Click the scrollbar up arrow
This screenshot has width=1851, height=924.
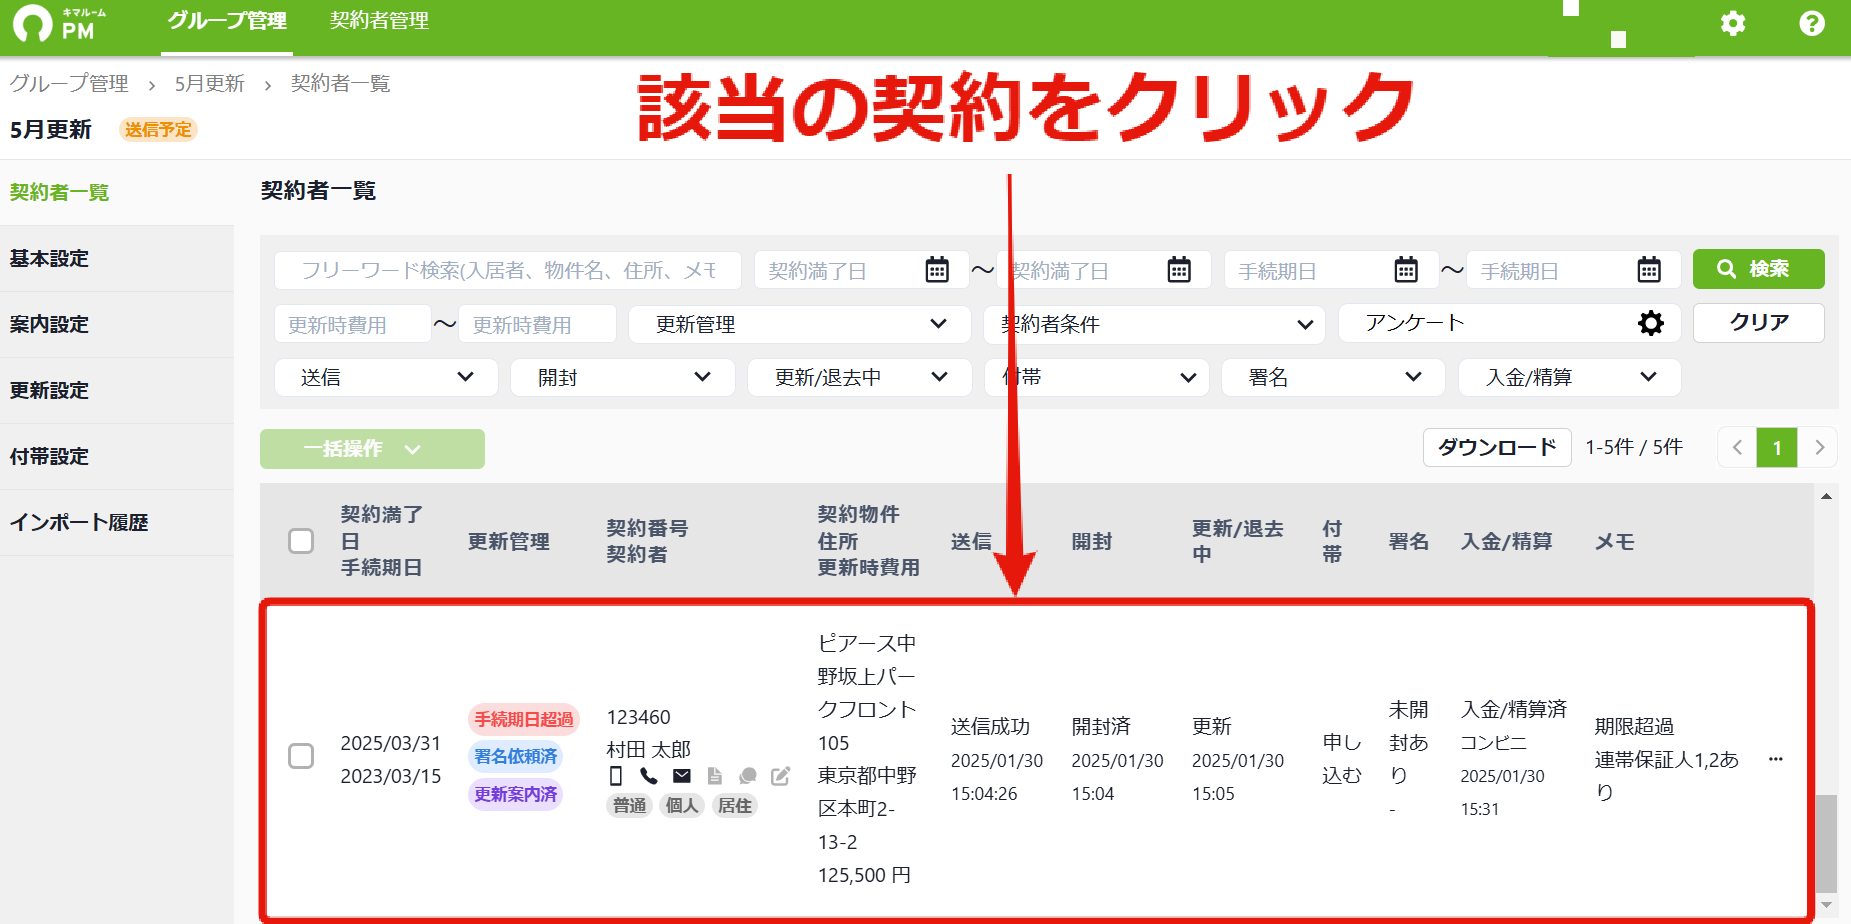click(x=1826, y=496)
